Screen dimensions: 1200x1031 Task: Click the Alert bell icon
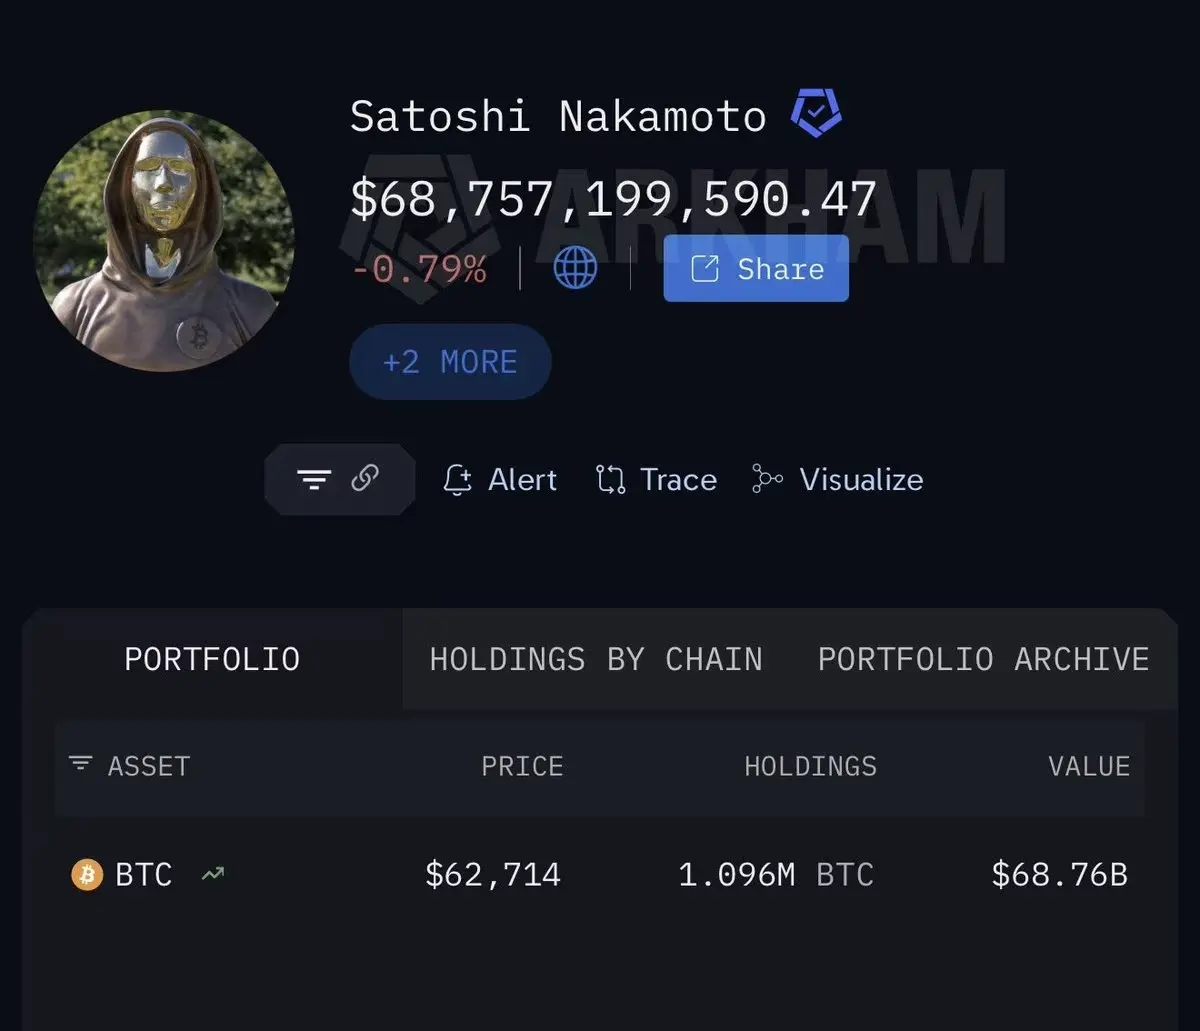point(457,480)
